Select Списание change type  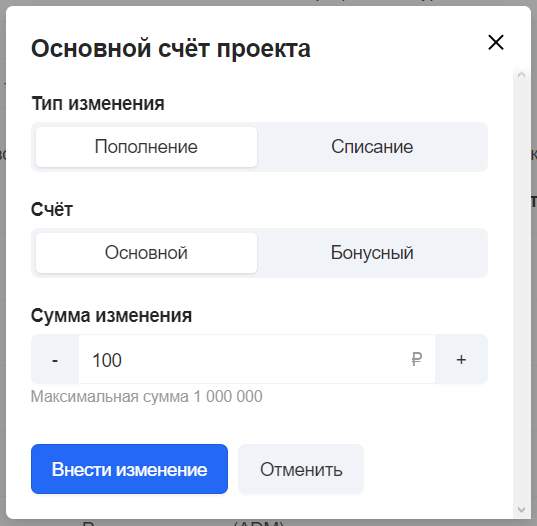coord(372,147)
